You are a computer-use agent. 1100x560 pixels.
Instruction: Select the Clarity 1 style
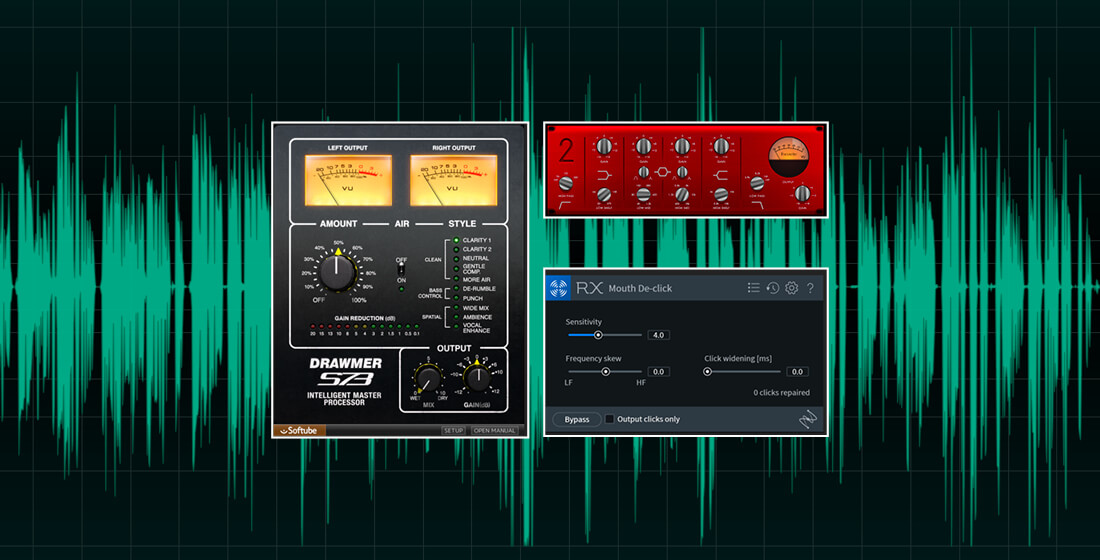[x=456, y=241]
